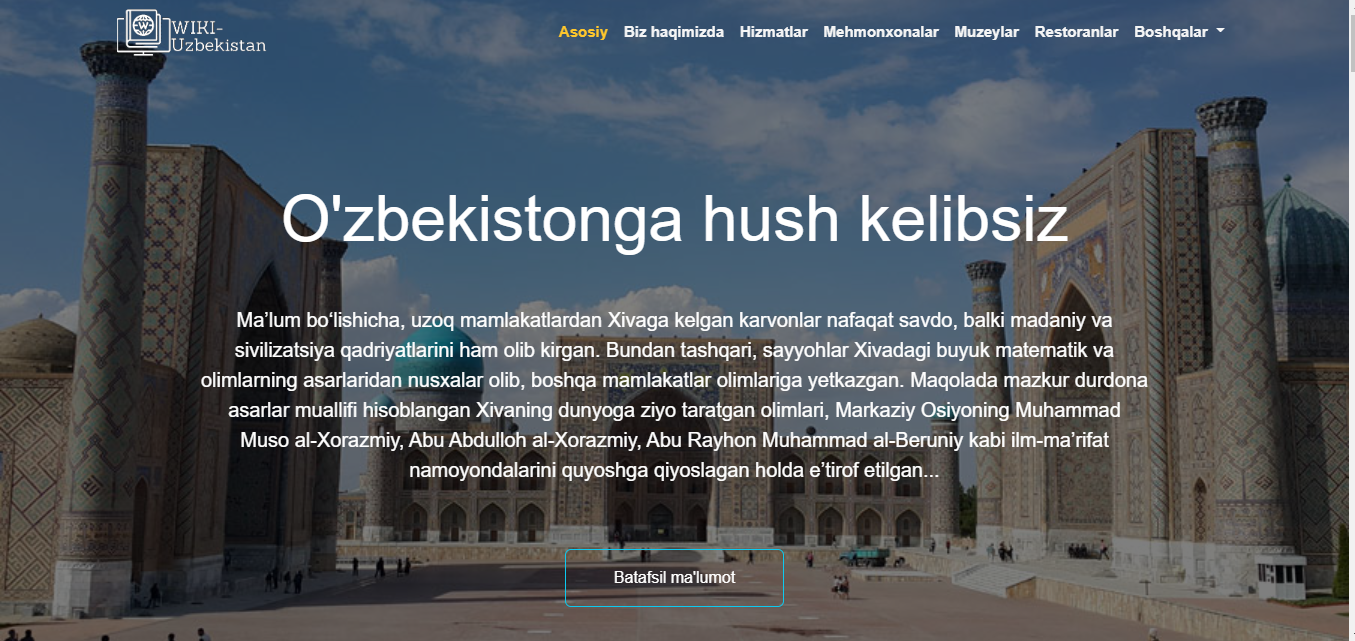Expand the Boshqalar dropdown
Screen dimensions: 1355x641
1179,31
